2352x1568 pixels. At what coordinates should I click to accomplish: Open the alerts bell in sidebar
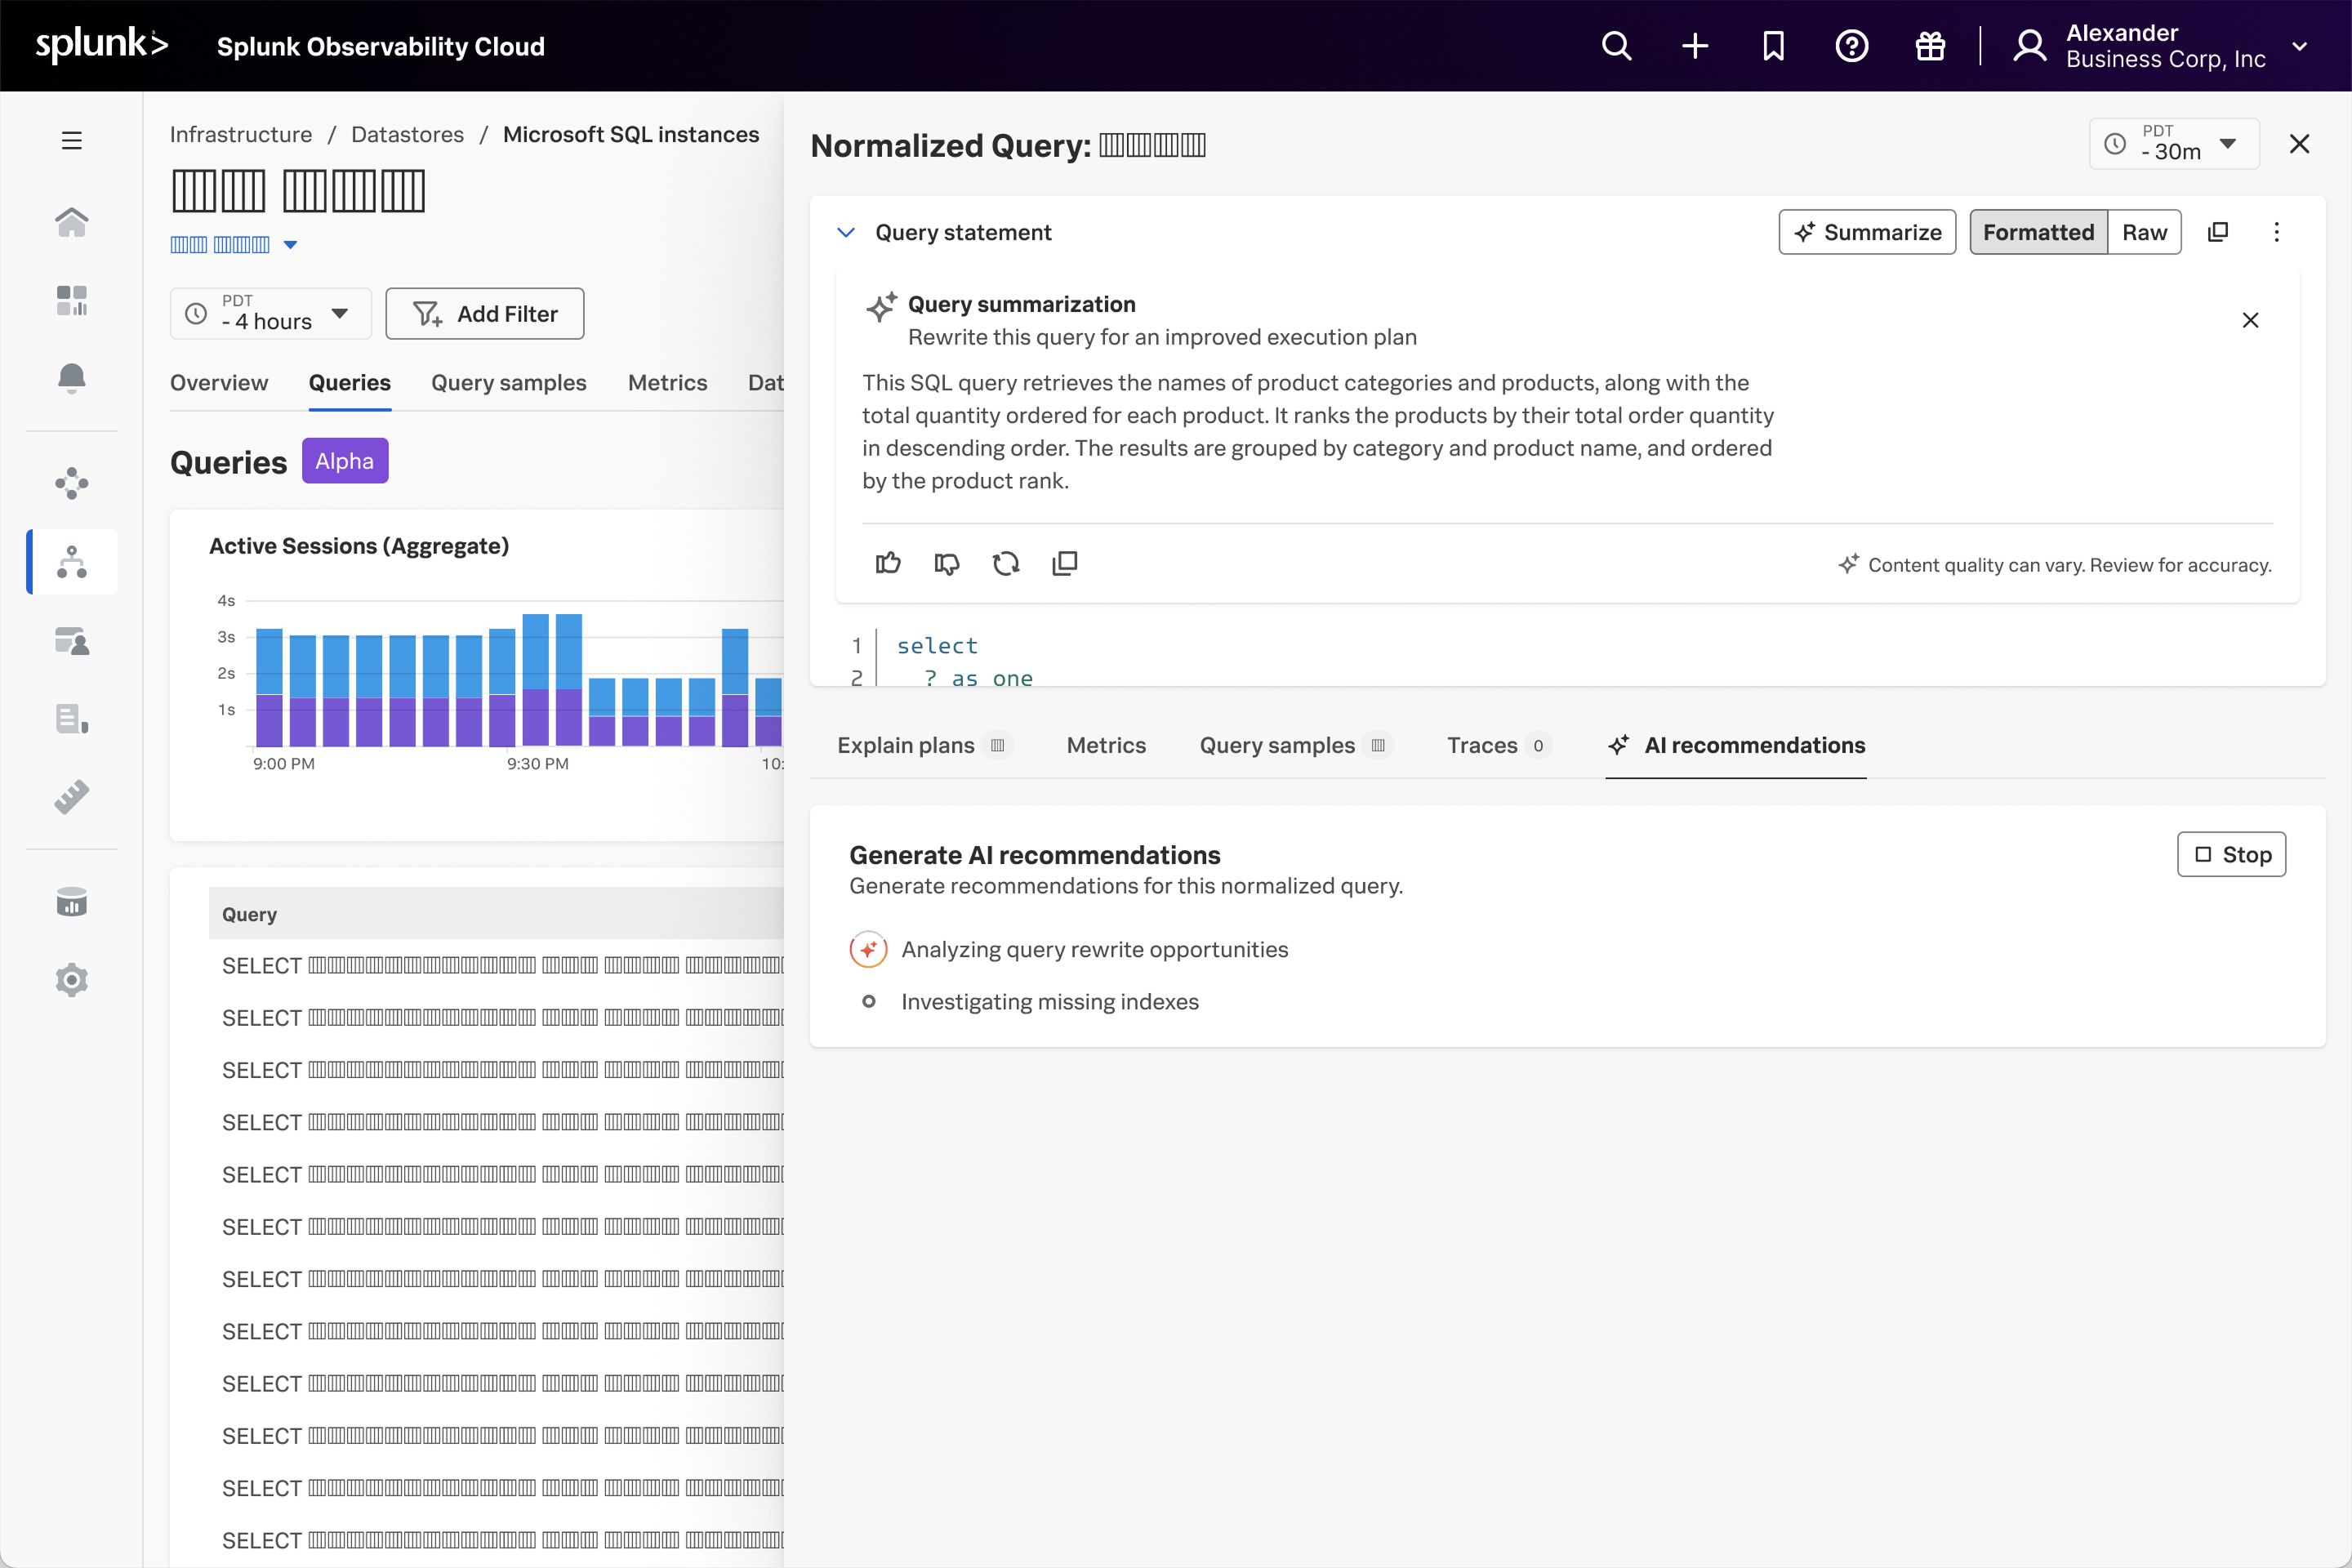pos(72,378)
